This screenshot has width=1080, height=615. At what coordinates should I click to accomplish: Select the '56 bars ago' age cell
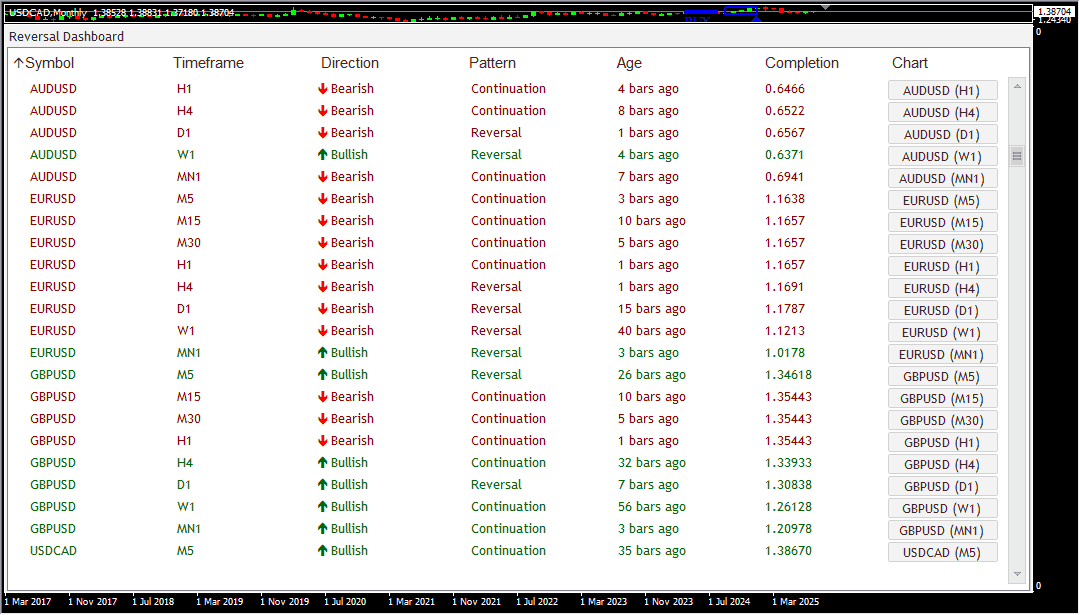652,507
